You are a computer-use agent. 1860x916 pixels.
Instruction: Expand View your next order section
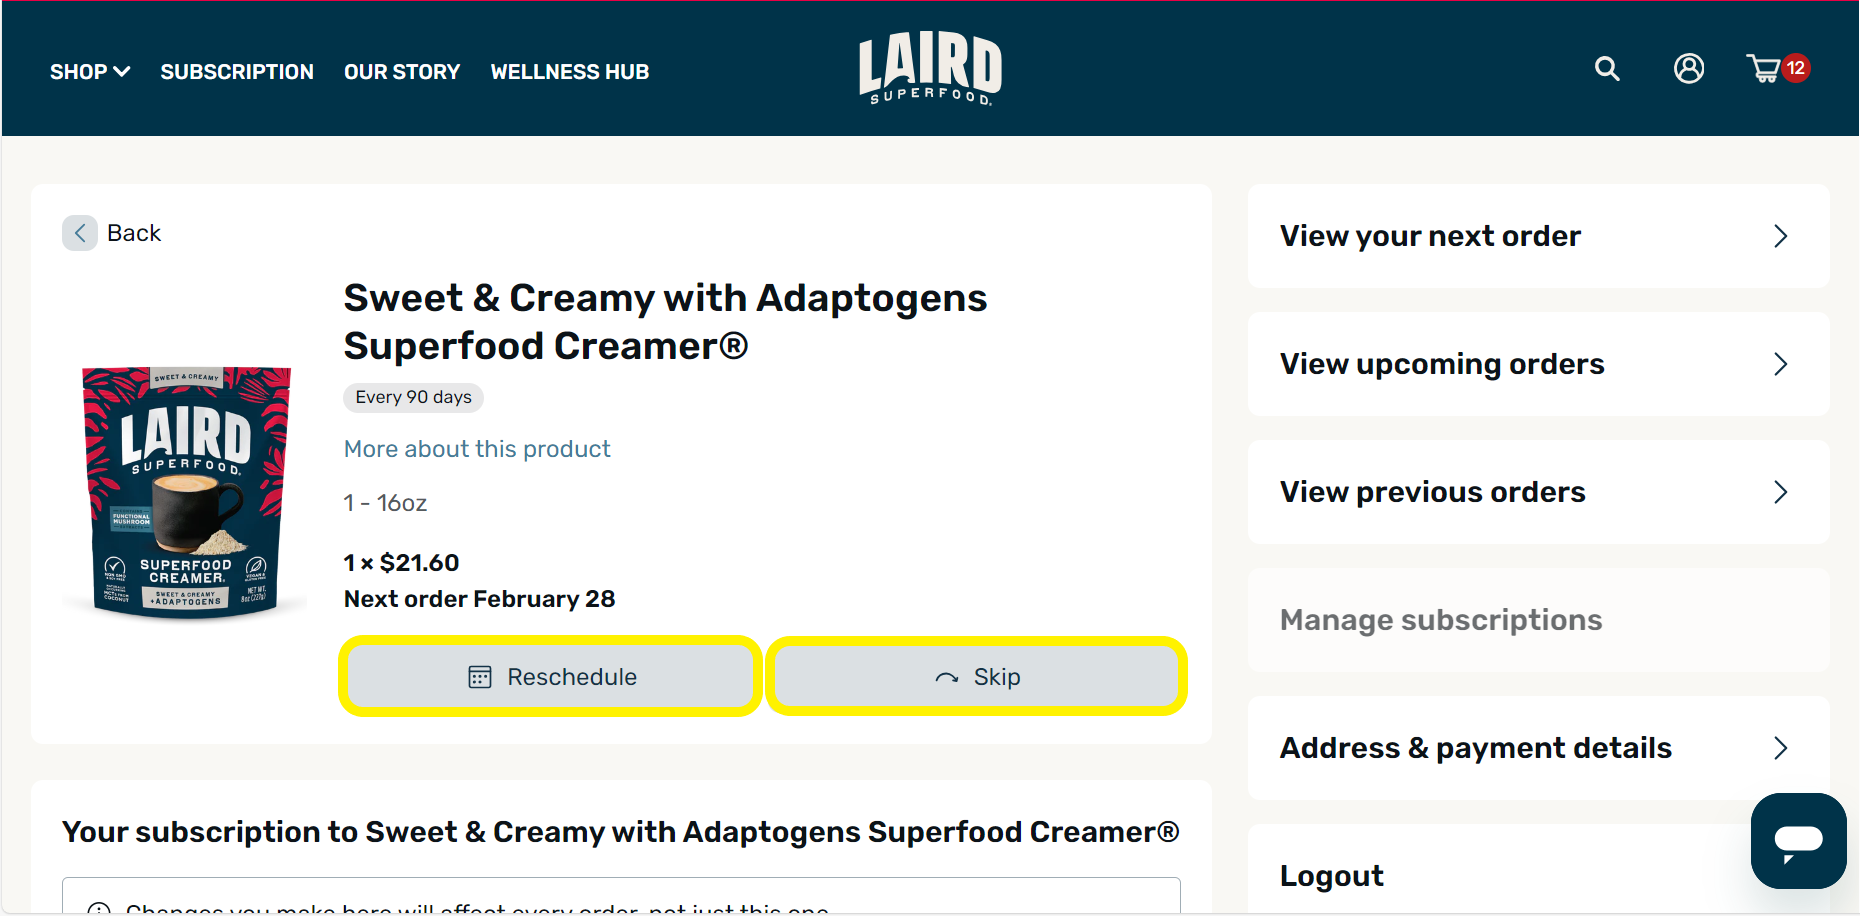(x=1537, y=236)
